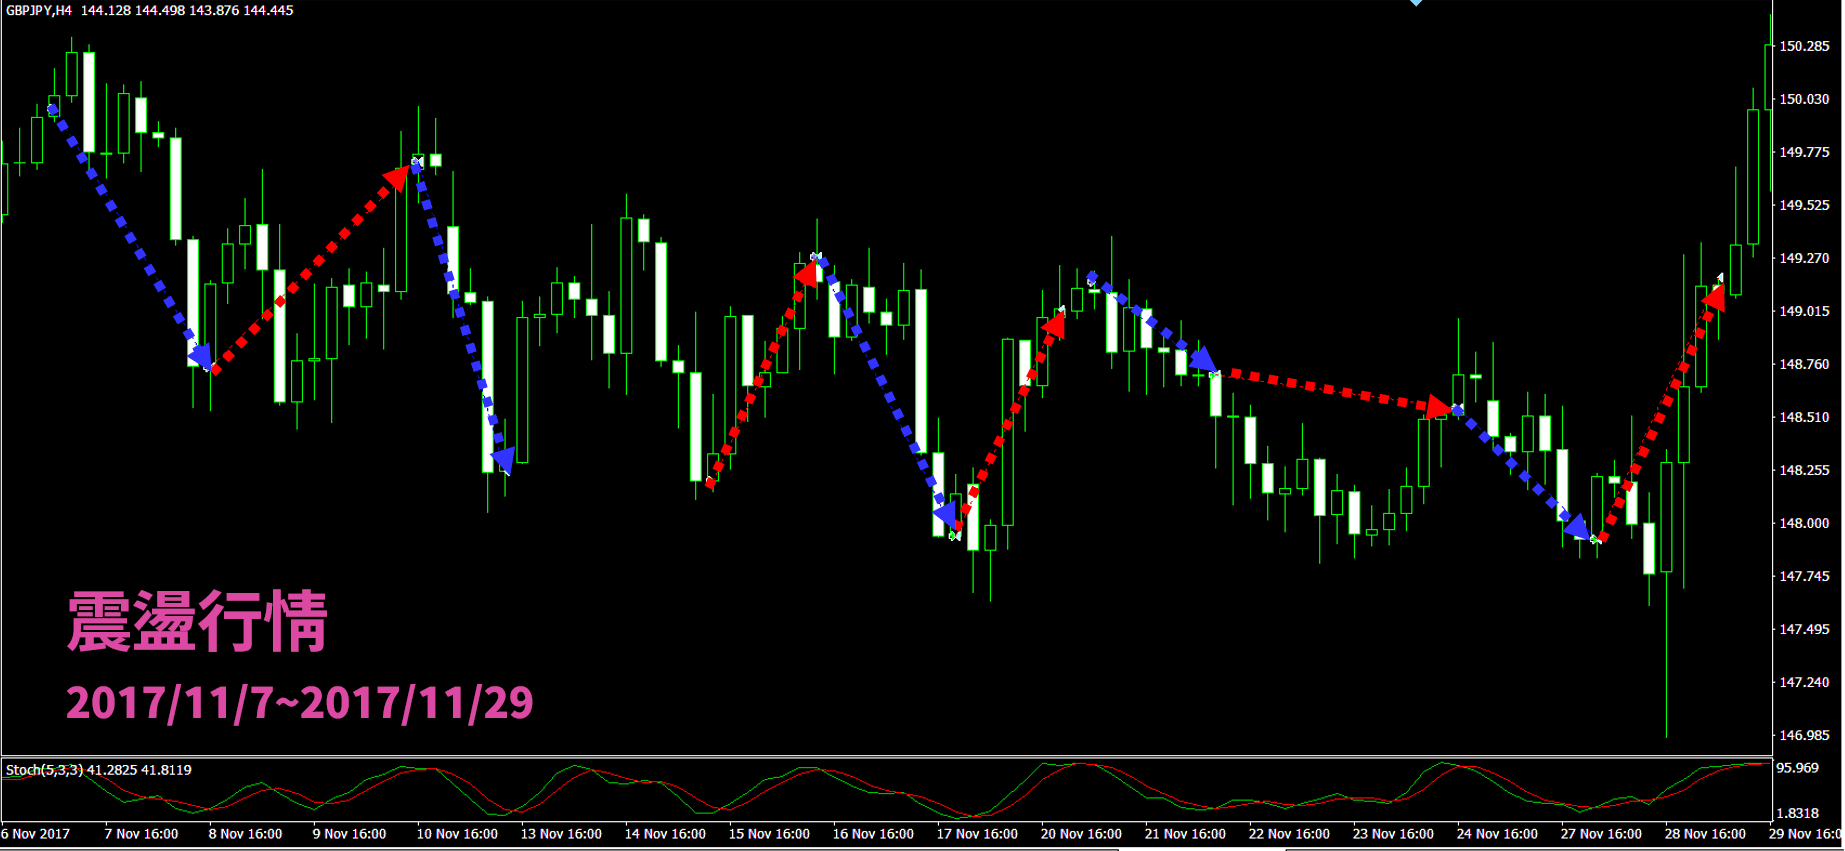The width and height of the screenshot is (1845, 851).
Task: Select the 148.000 price level on axis
Action: point(1804,523)
